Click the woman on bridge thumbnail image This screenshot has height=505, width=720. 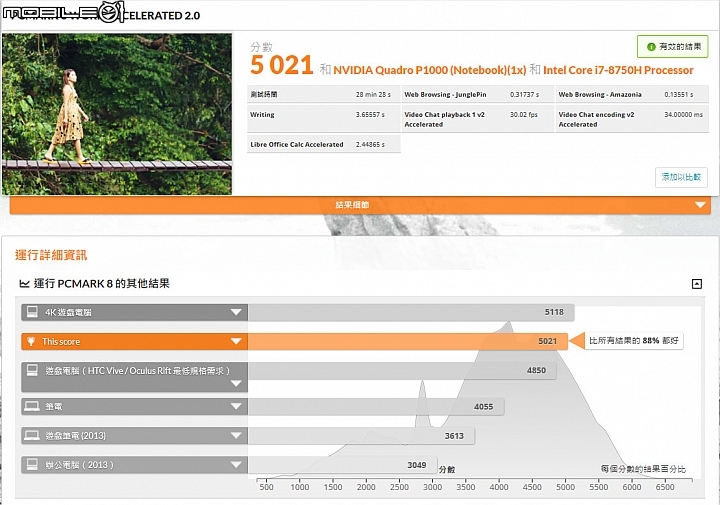click(117, 114)
